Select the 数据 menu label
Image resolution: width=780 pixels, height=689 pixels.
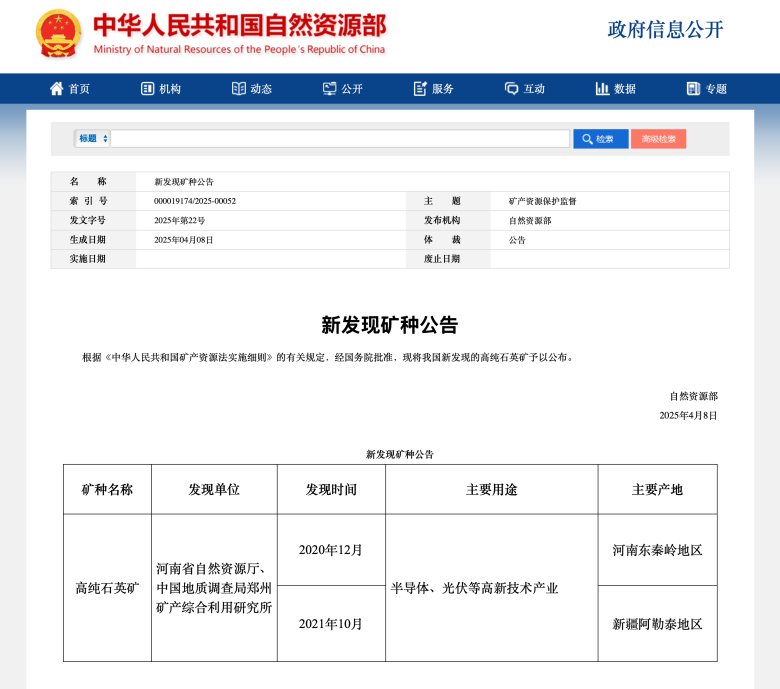625,88
